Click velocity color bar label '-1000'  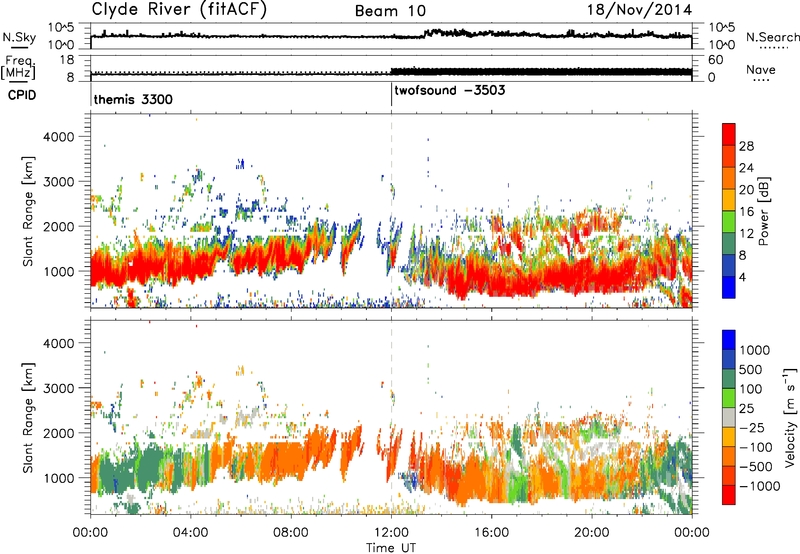(759, 486)
